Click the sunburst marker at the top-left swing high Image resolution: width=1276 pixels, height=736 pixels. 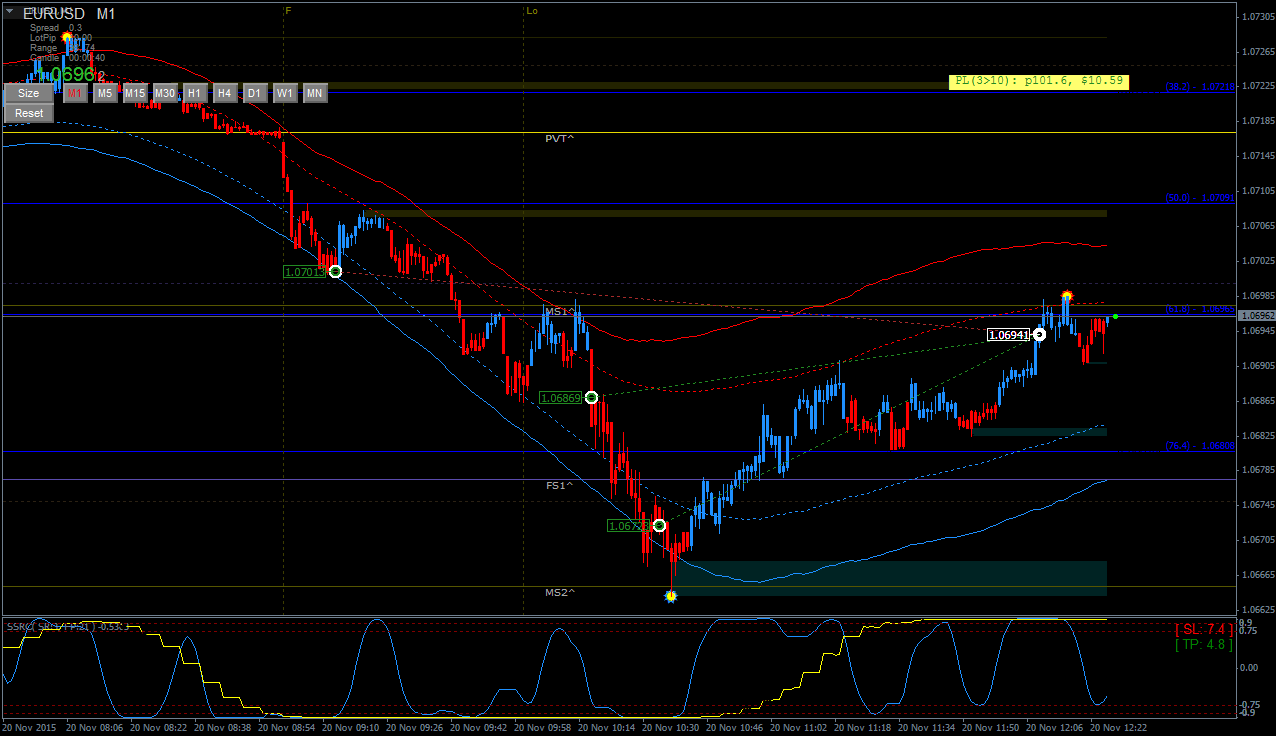pyautogui.click(x=68, y=37)
